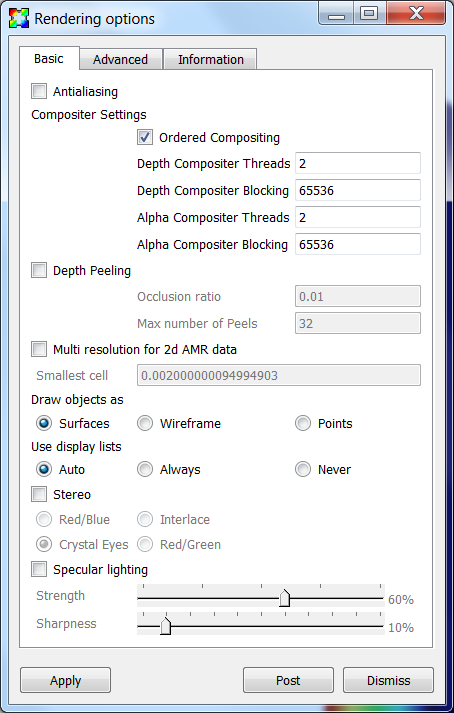Switch to the Advanced tab

point(121,60)
